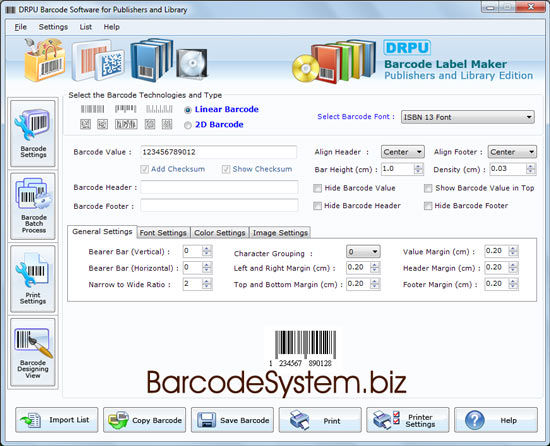Select the Linear Barcode radio button
The image size is (550, 446).
point(188,110)
